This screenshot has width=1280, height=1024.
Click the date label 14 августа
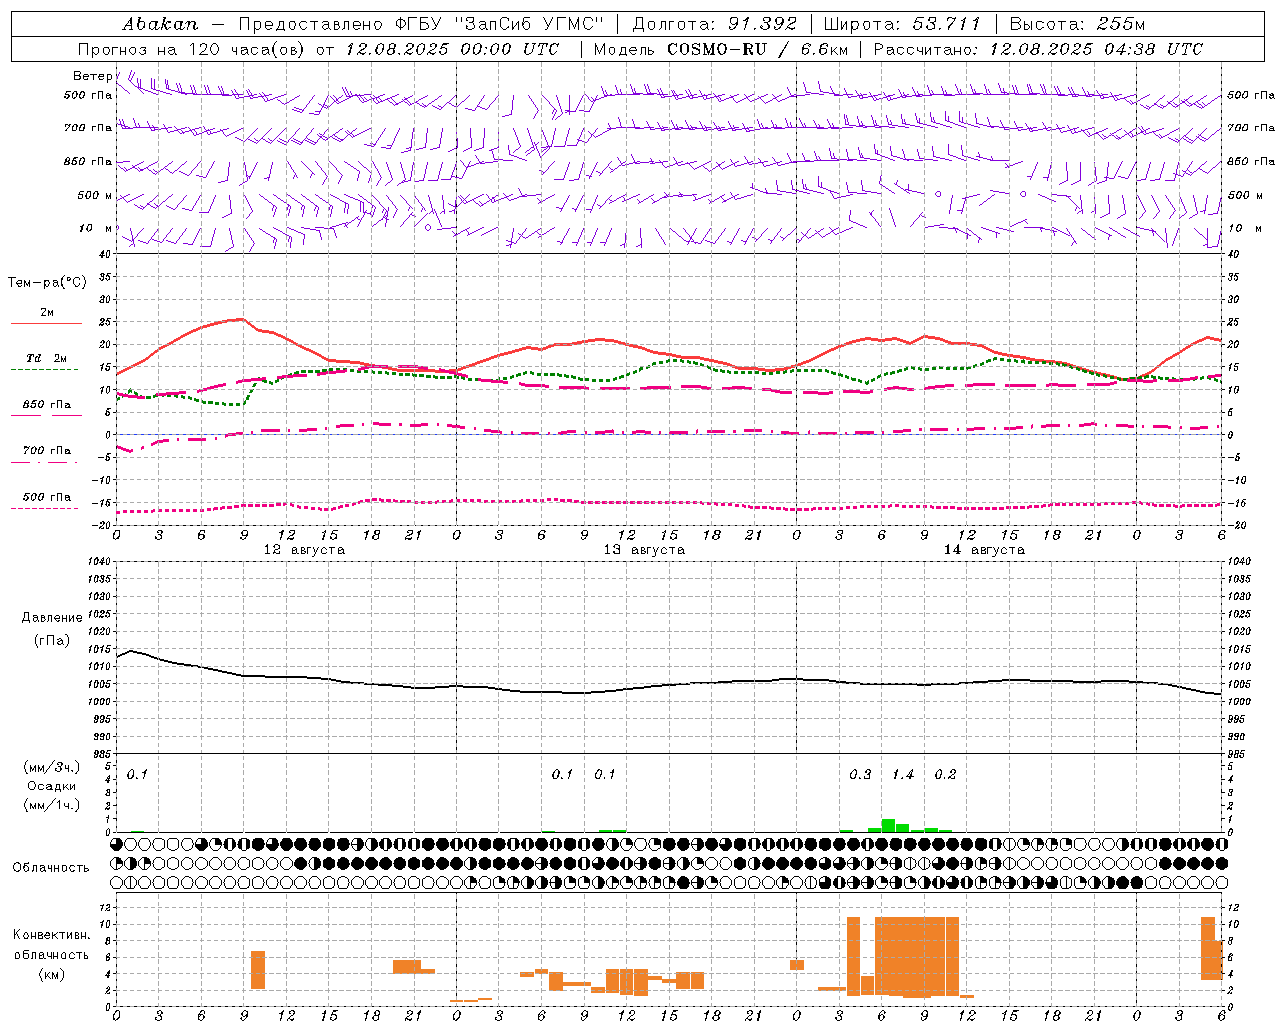click(x=984, y=550)
